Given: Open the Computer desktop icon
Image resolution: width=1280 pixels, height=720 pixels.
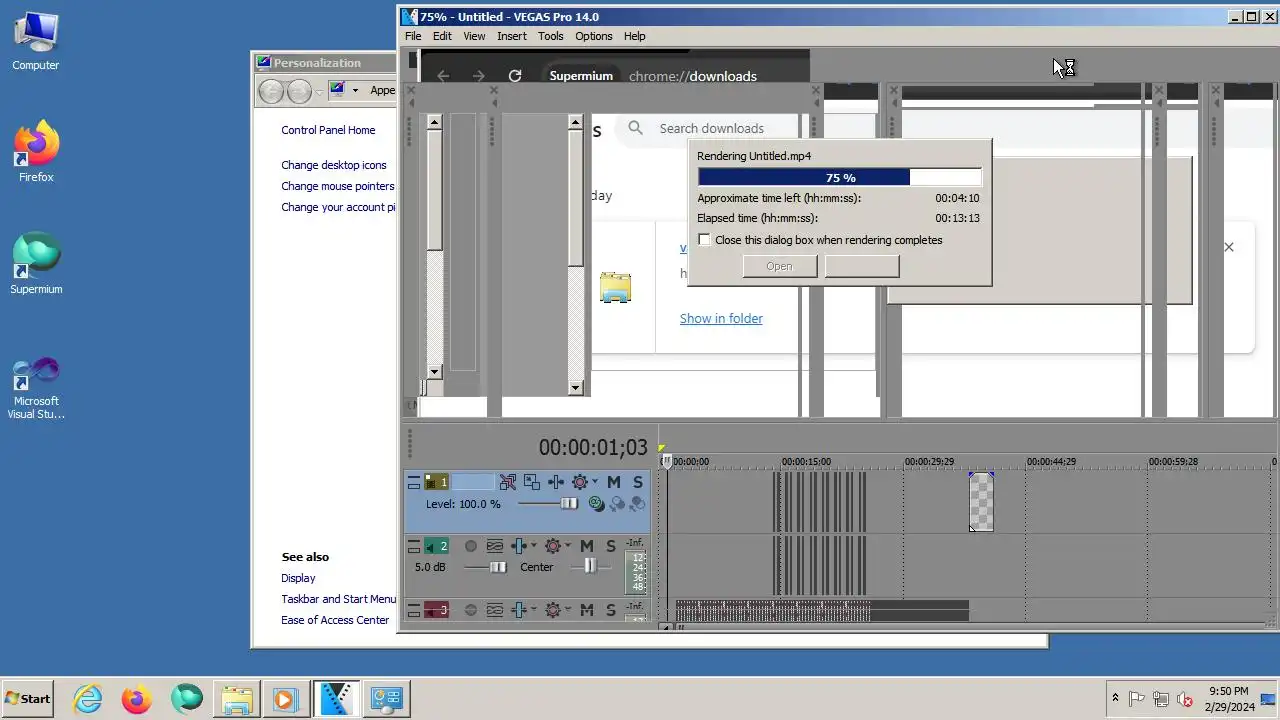Looking at the screenshot, I should [x=36, y=42].
